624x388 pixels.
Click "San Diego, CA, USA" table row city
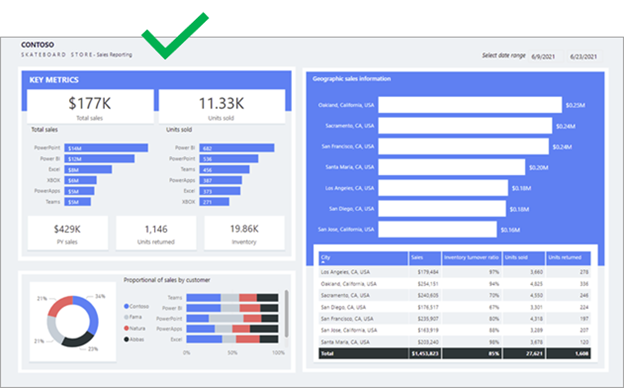point(343,307)
